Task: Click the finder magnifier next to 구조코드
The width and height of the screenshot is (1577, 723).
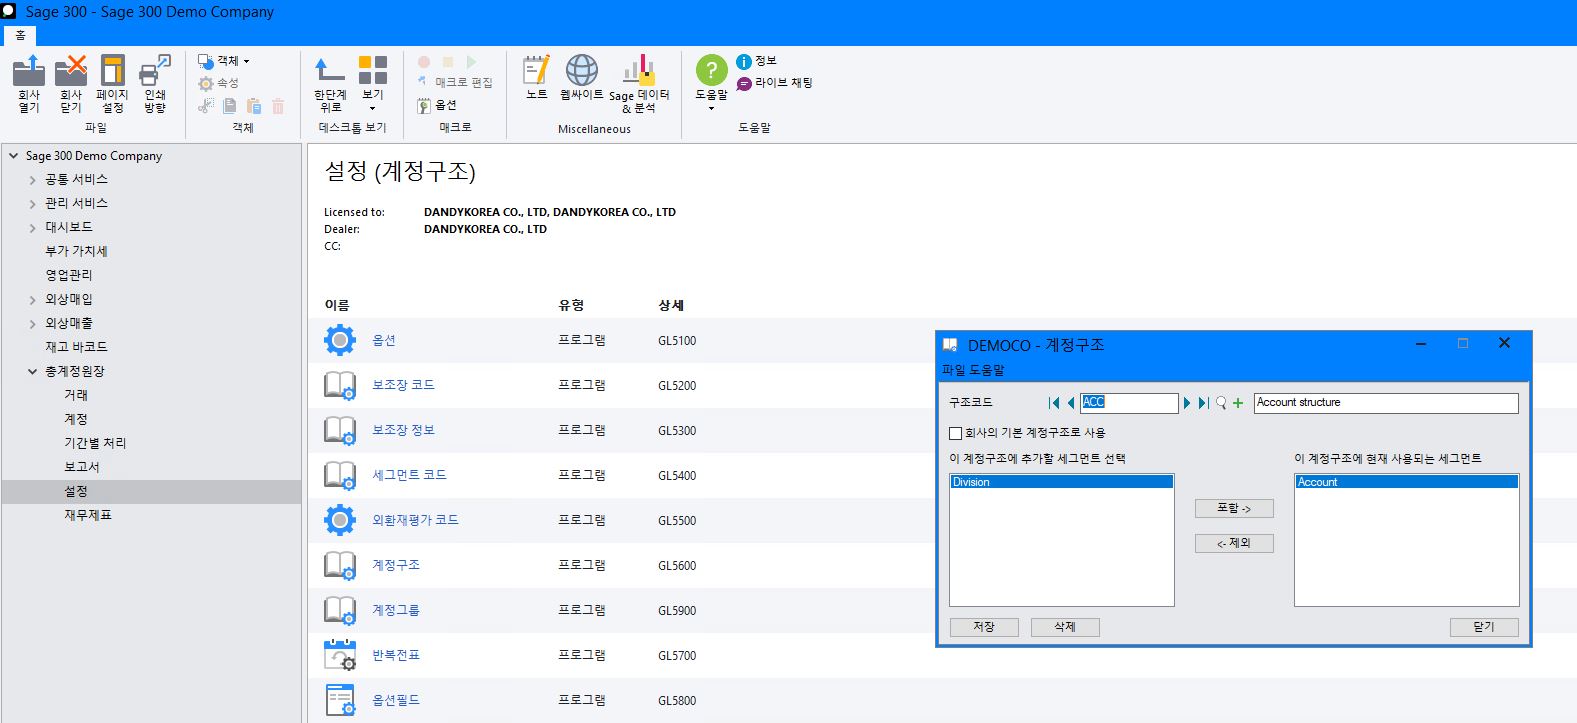Action: (x=1221, y=403)
